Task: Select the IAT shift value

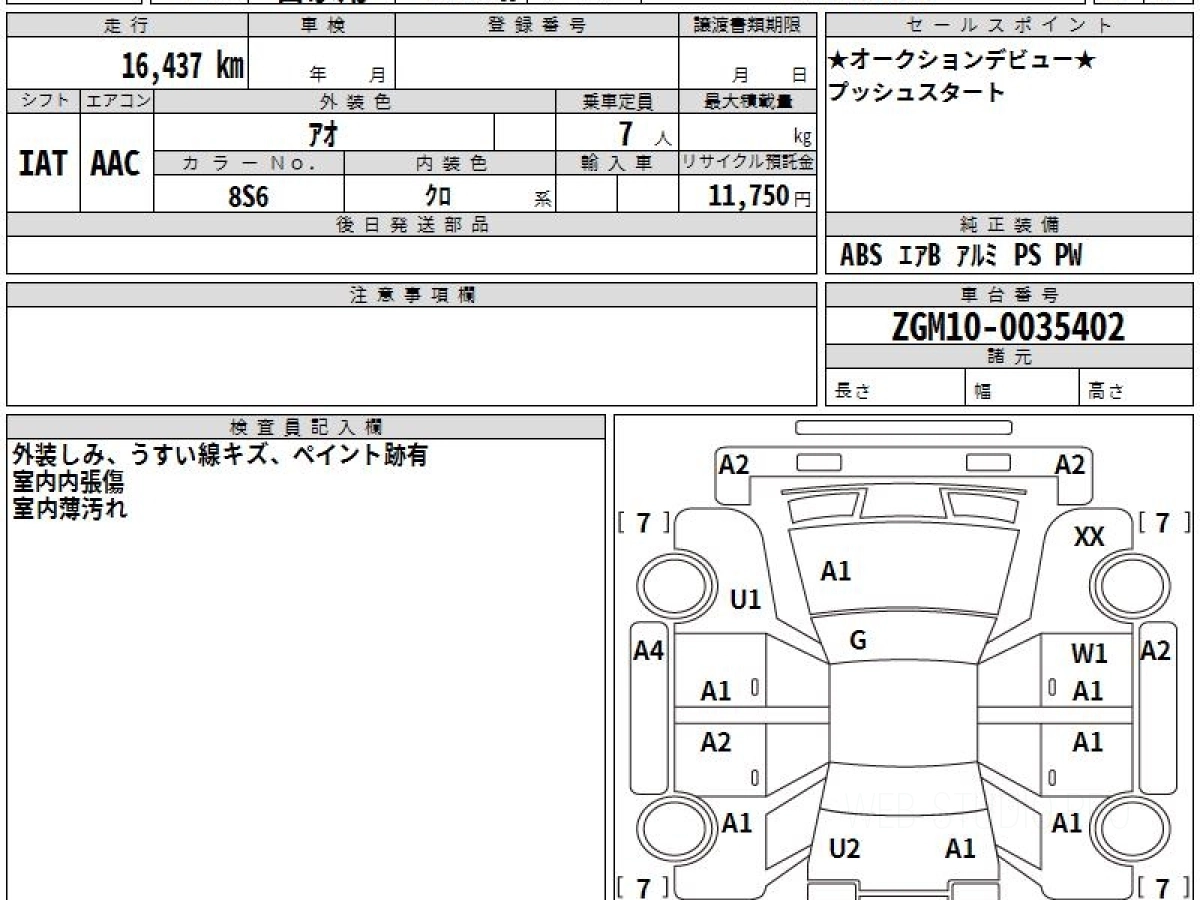Action: pyautogui.click(x=43, y=163)
